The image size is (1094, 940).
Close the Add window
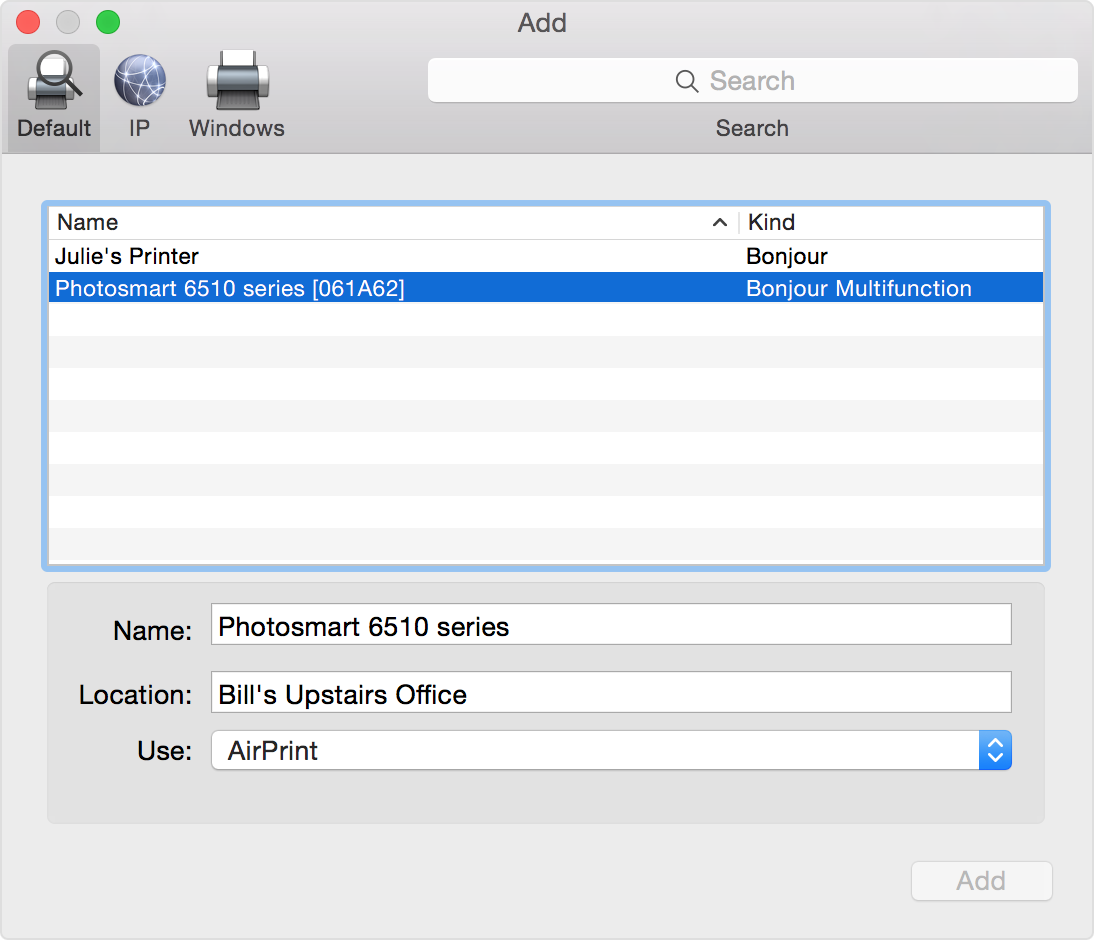pyautogui.click(x=28, y=22)
